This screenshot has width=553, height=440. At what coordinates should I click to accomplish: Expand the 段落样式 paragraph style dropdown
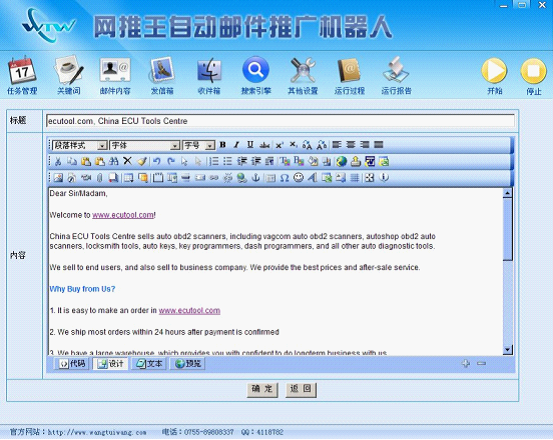point(102,145)
